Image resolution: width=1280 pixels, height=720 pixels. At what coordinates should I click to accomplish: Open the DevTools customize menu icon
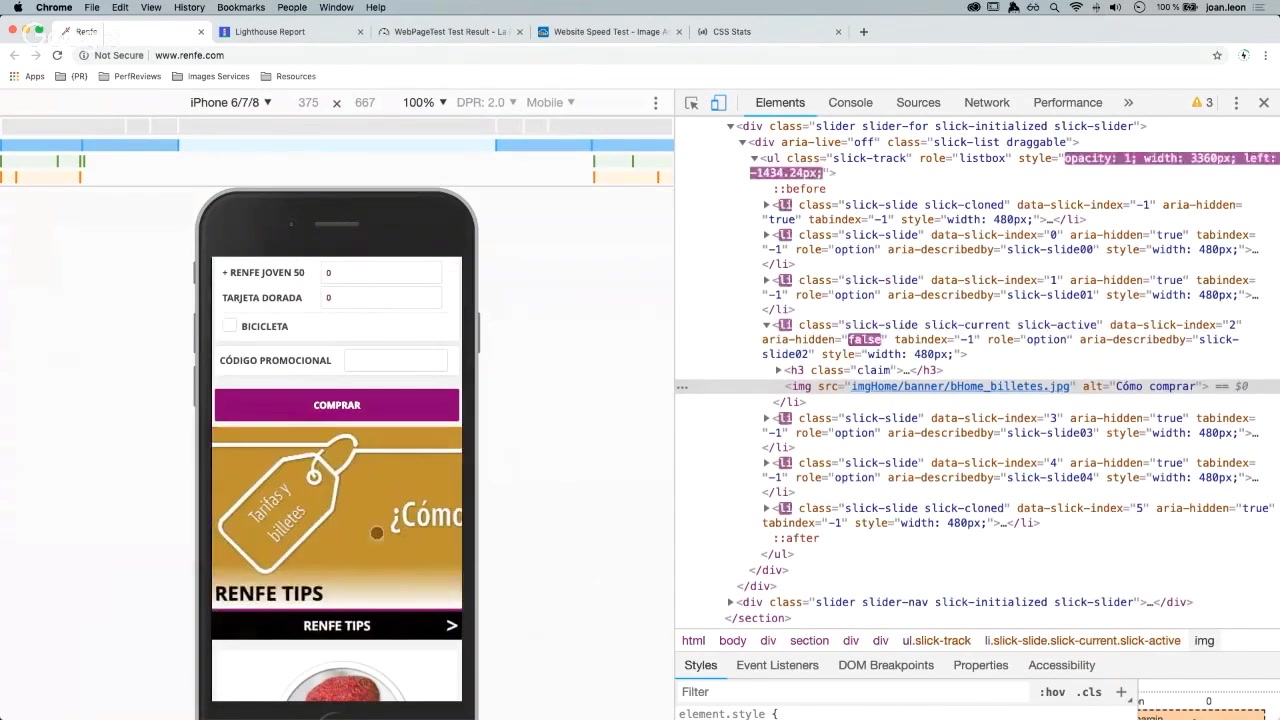(x=1236, y=103)
